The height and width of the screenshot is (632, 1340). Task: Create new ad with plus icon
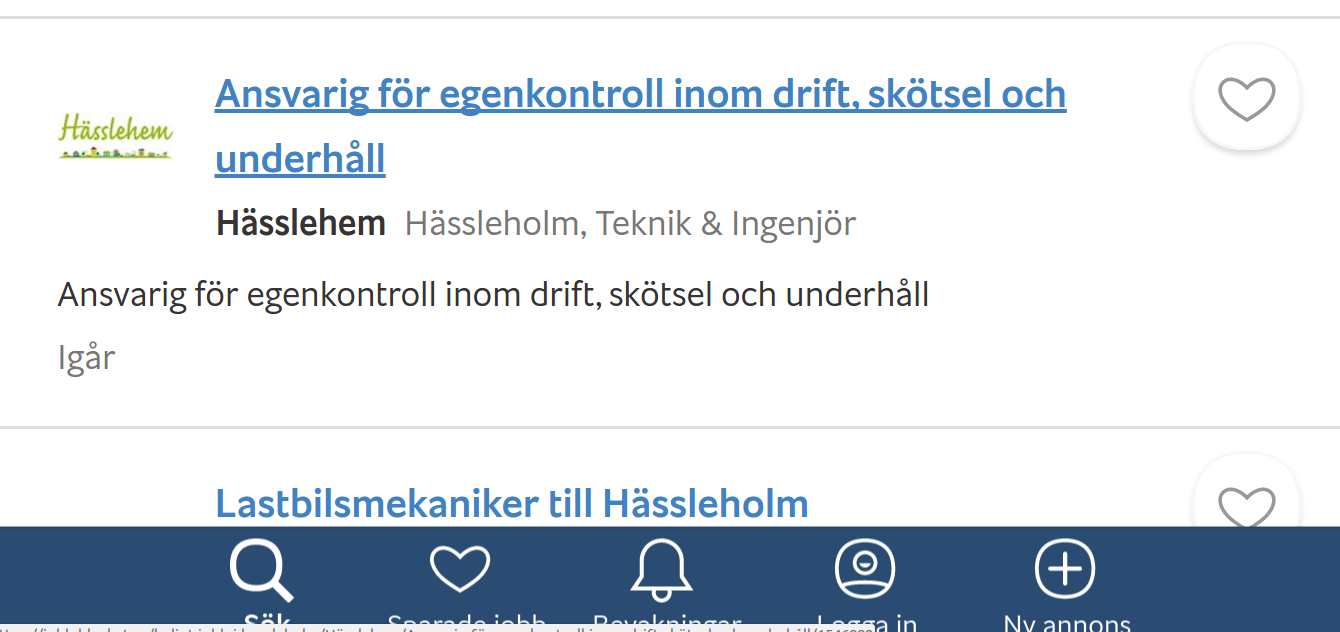pyautogui.click(x=1065, y=568)
